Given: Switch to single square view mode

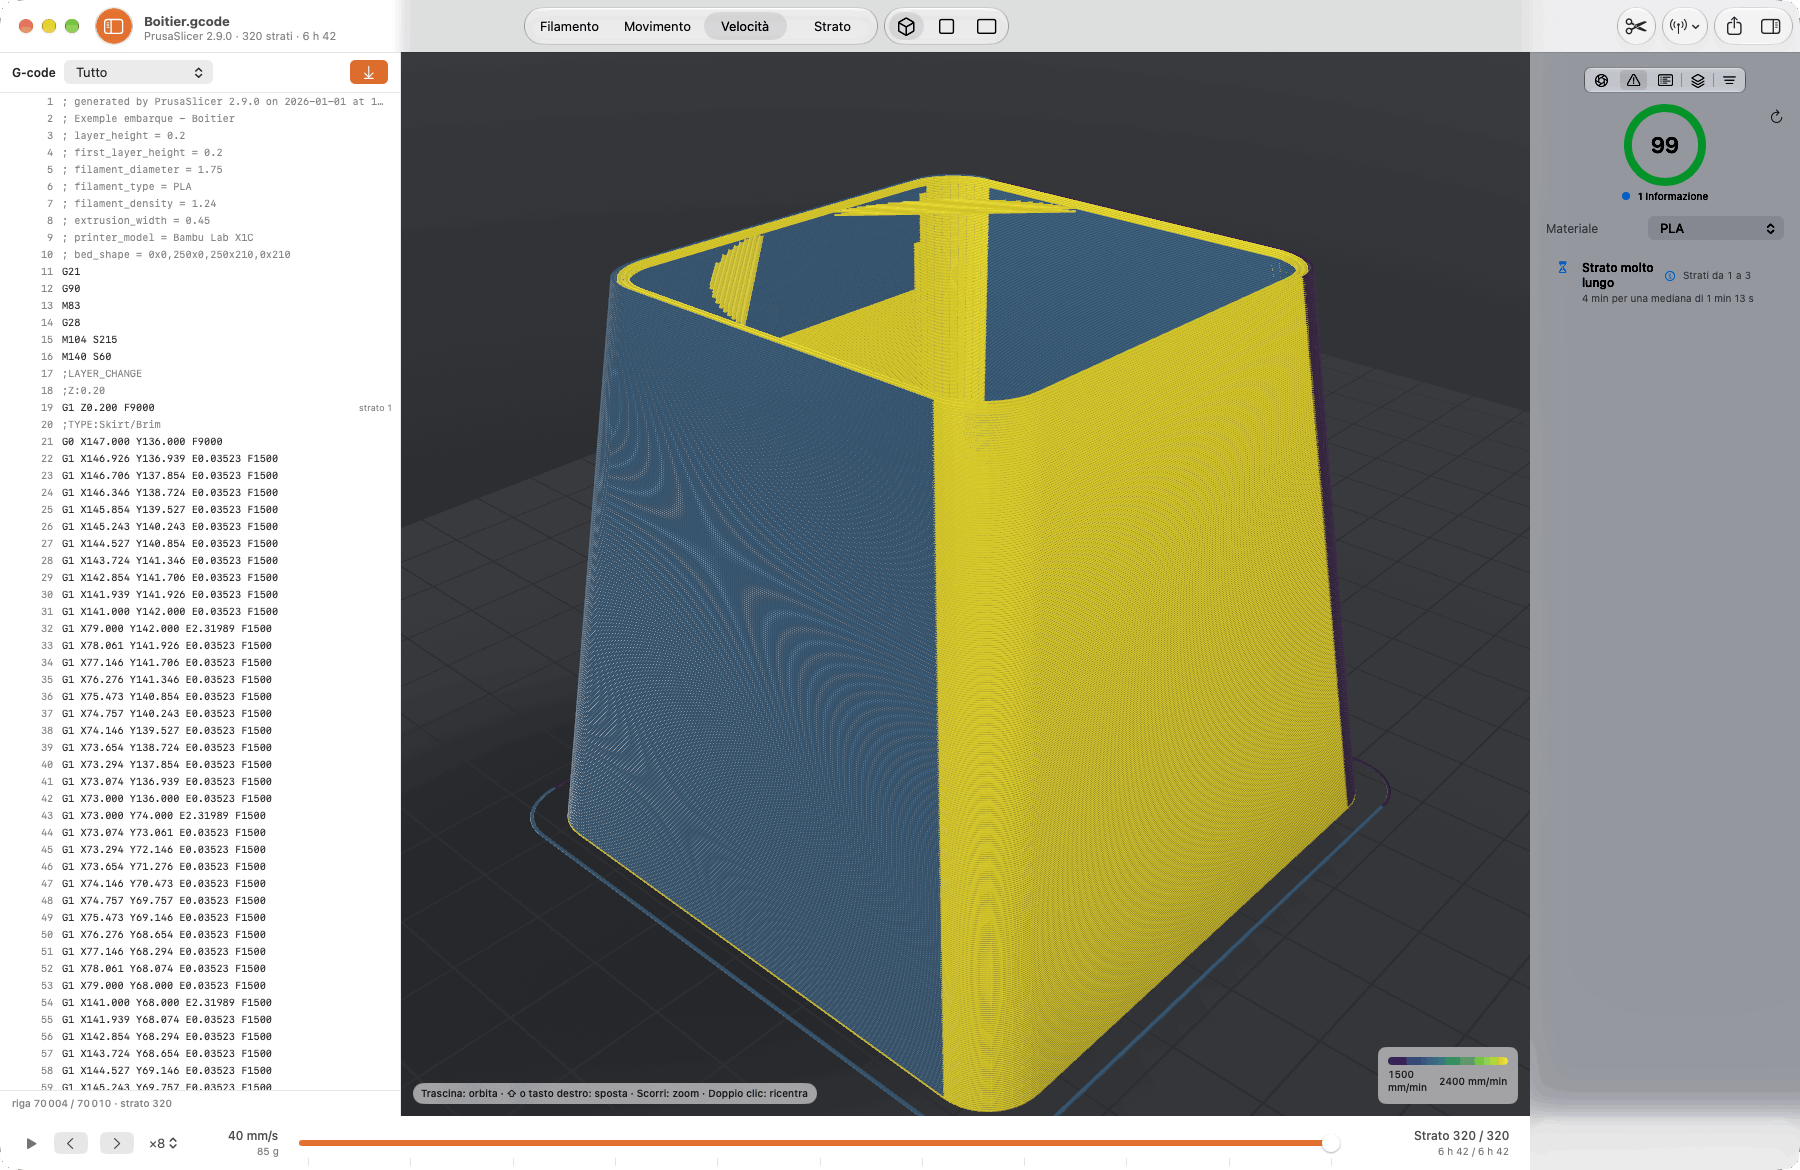Looking at the screenshot, I should click(x=946, y=26).
